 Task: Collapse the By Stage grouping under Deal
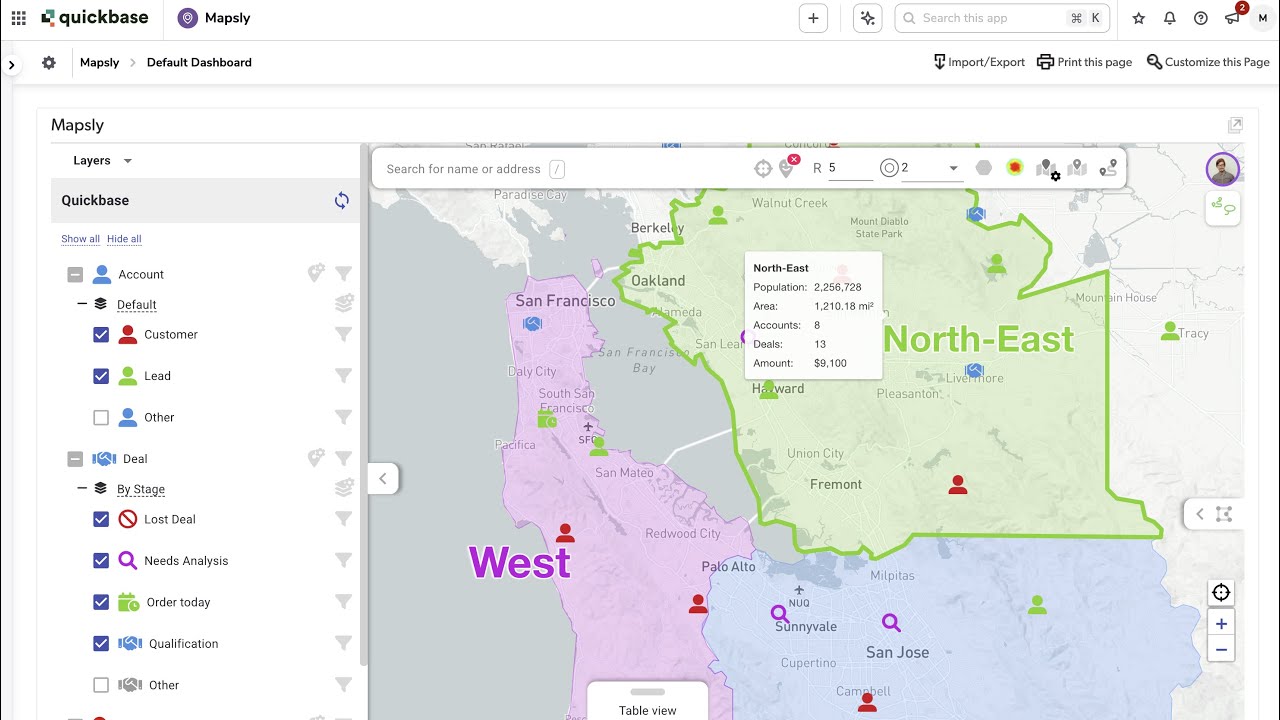[82, 489]
